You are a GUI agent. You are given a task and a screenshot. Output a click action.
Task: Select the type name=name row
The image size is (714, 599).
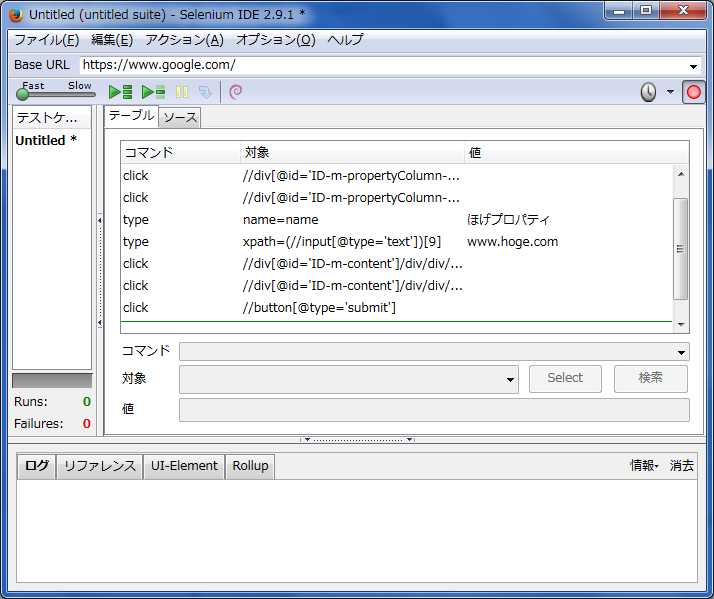397,220
